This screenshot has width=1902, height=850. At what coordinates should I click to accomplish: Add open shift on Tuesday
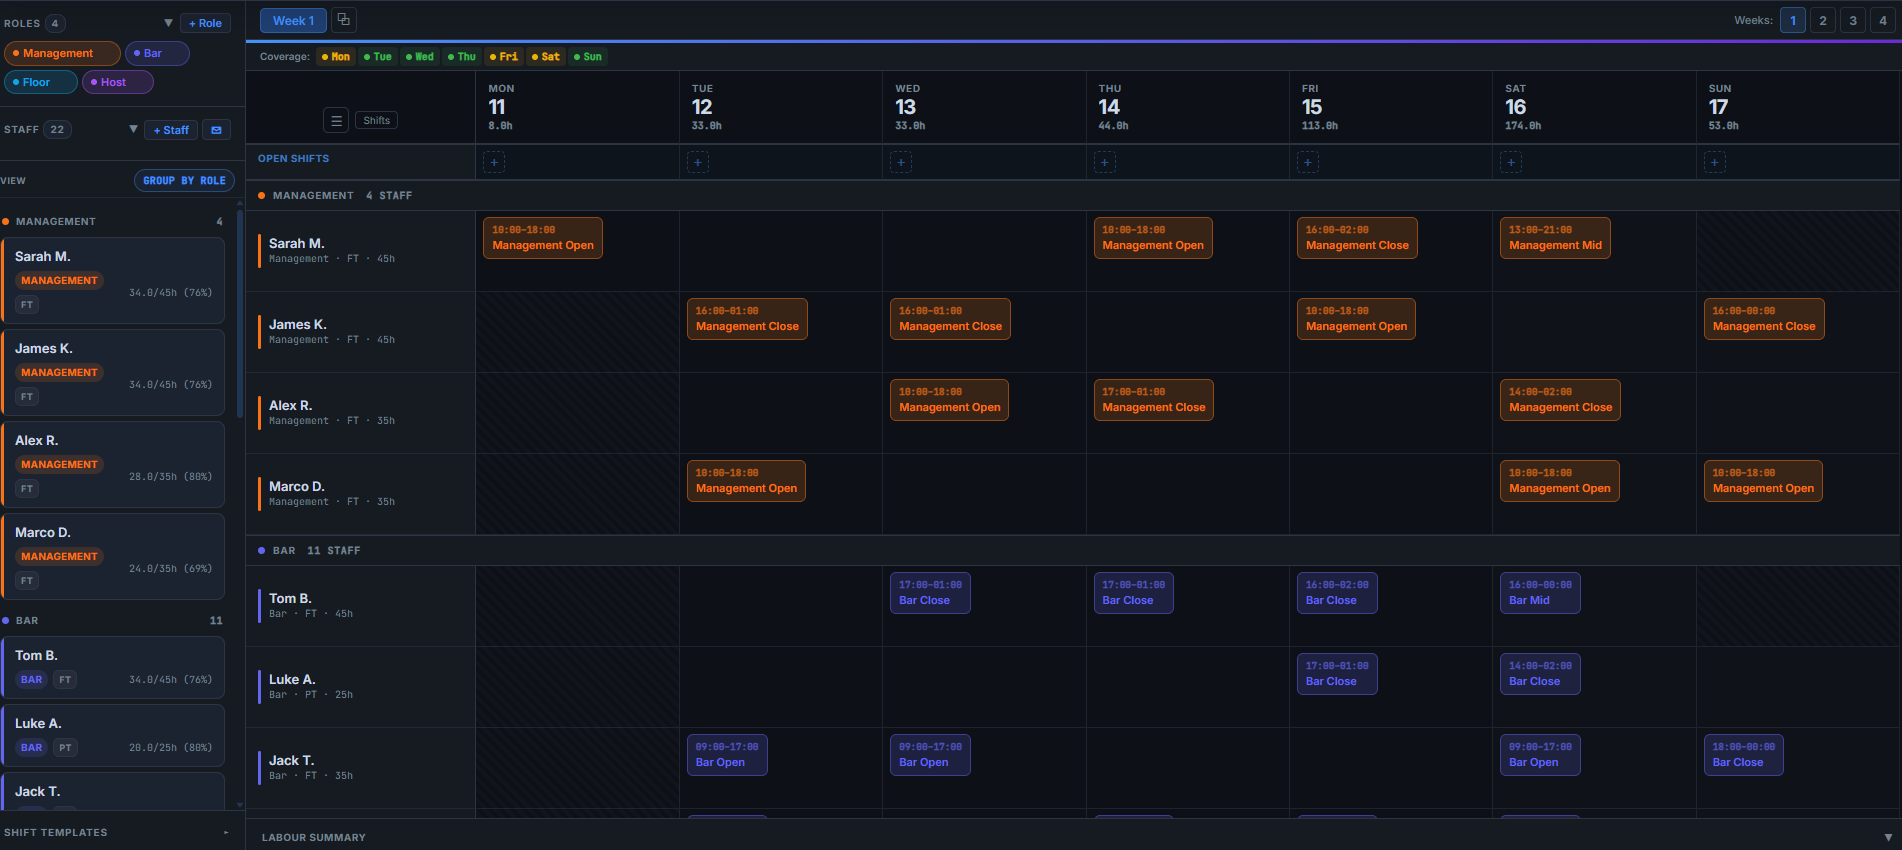click(698, 162)
